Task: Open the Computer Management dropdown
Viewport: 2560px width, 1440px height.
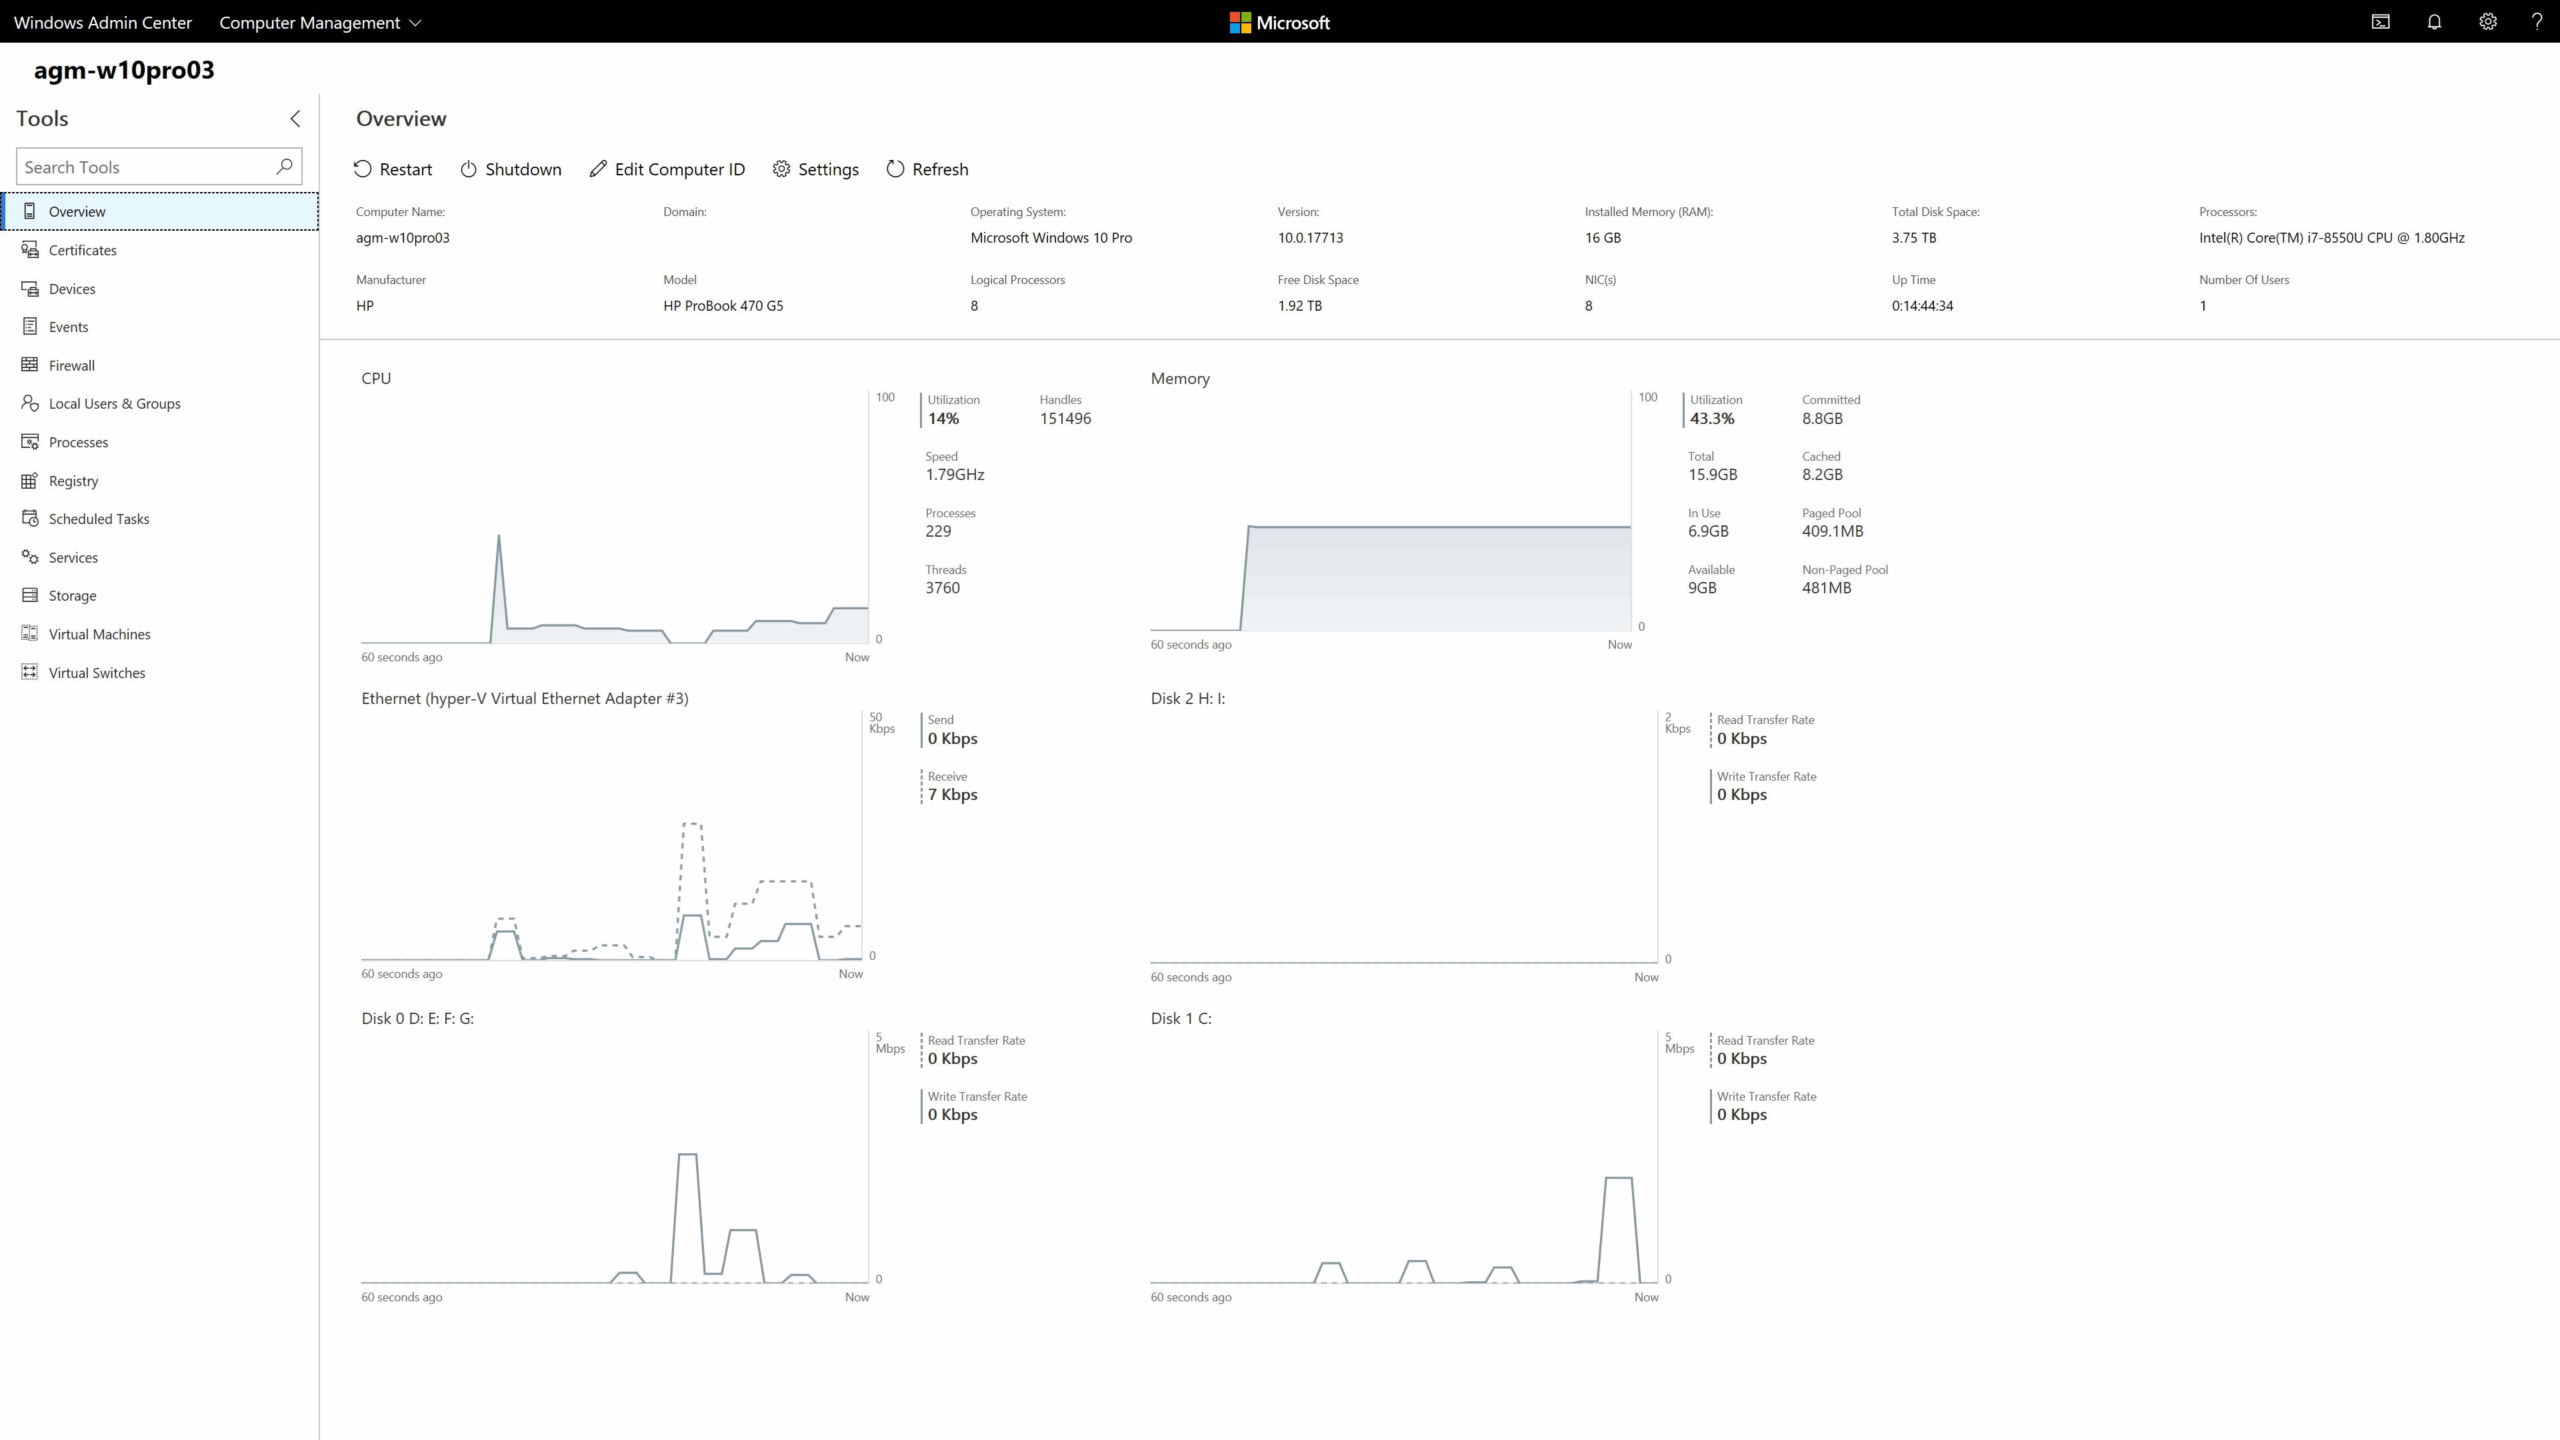Action: [320, 22]
